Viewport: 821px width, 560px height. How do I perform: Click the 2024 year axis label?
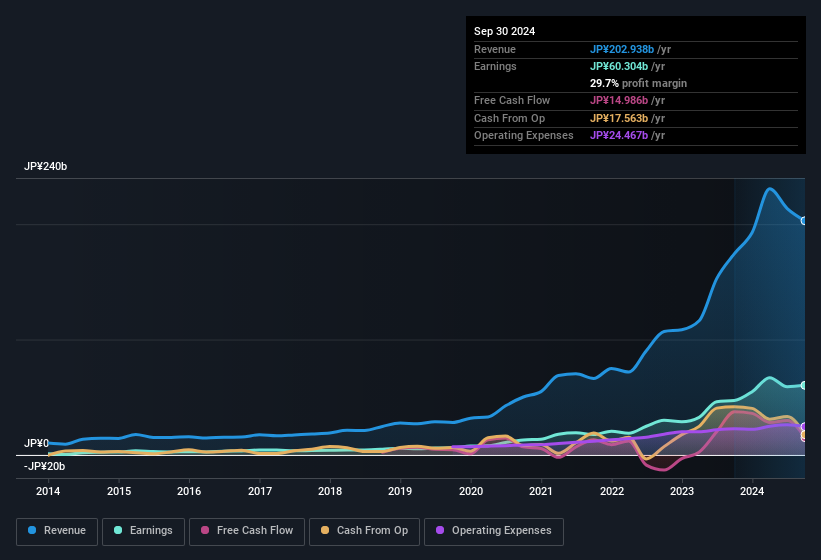[x=752, y=491]
